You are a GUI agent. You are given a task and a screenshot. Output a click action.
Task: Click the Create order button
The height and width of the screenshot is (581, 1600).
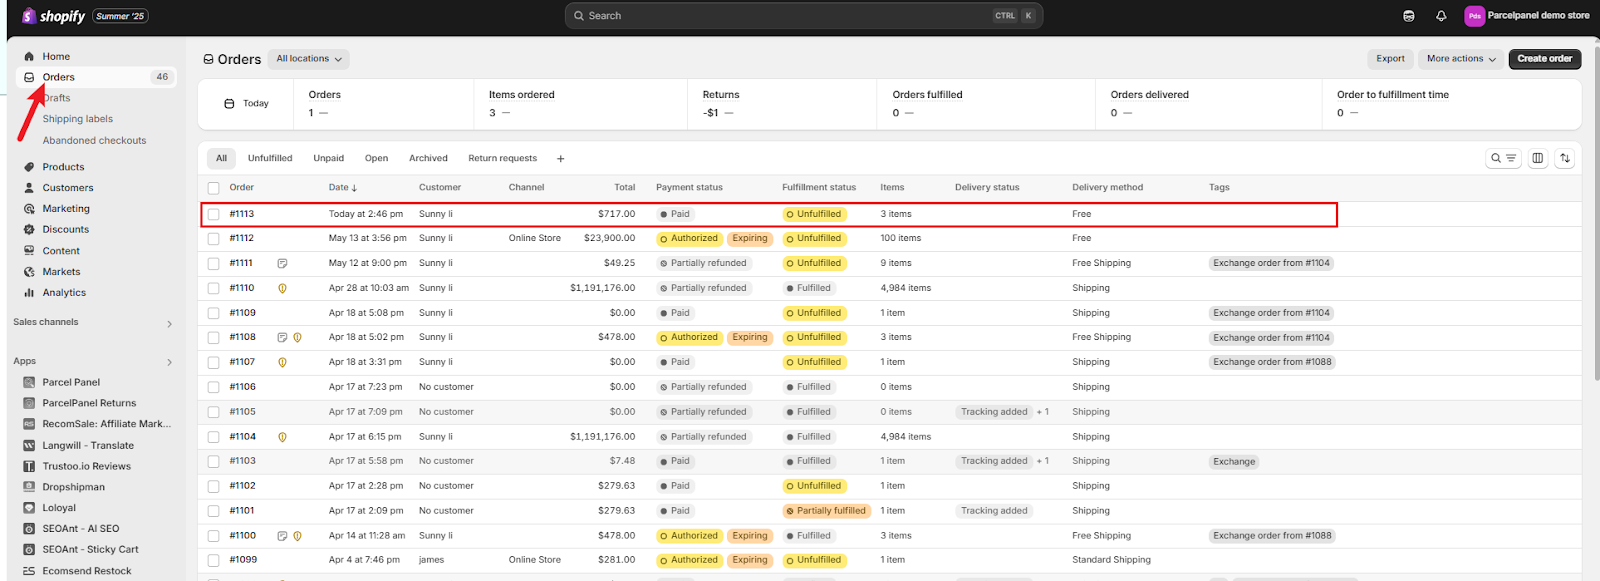pos(1544,59)
